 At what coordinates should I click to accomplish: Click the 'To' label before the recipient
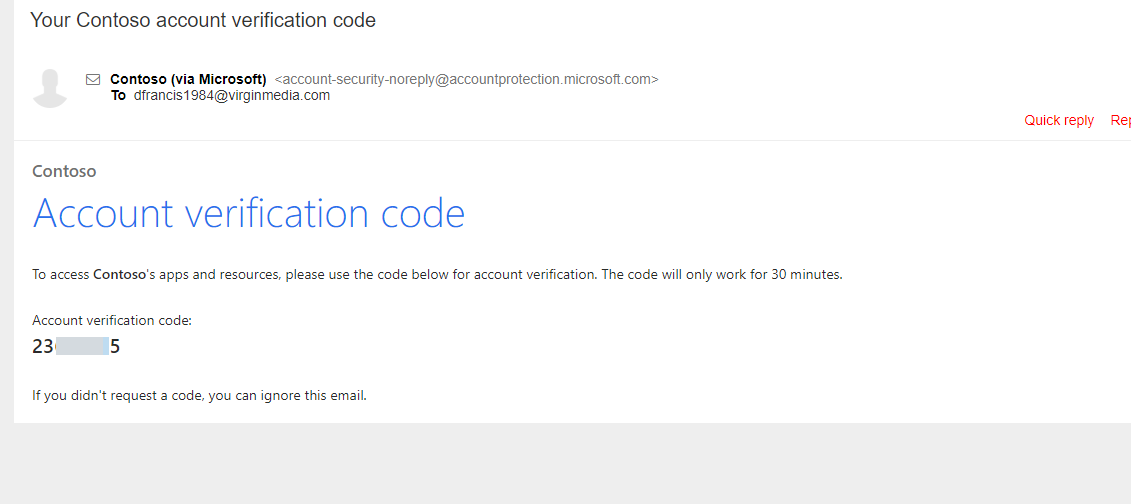pos(118,95)
